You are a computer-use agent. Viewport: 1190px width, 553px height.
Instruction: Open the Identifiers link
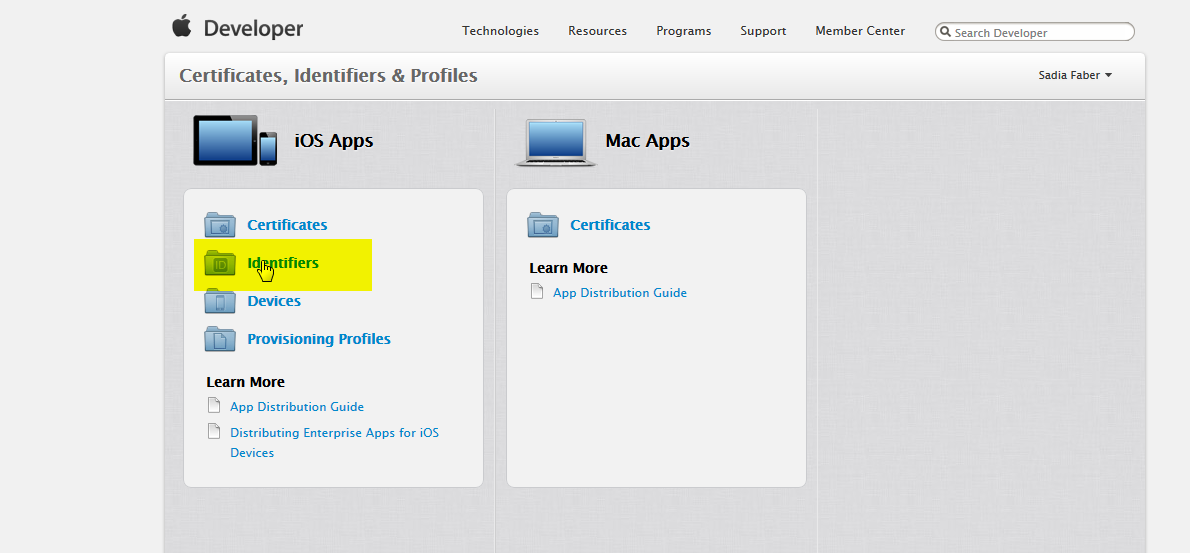(283, 263)
